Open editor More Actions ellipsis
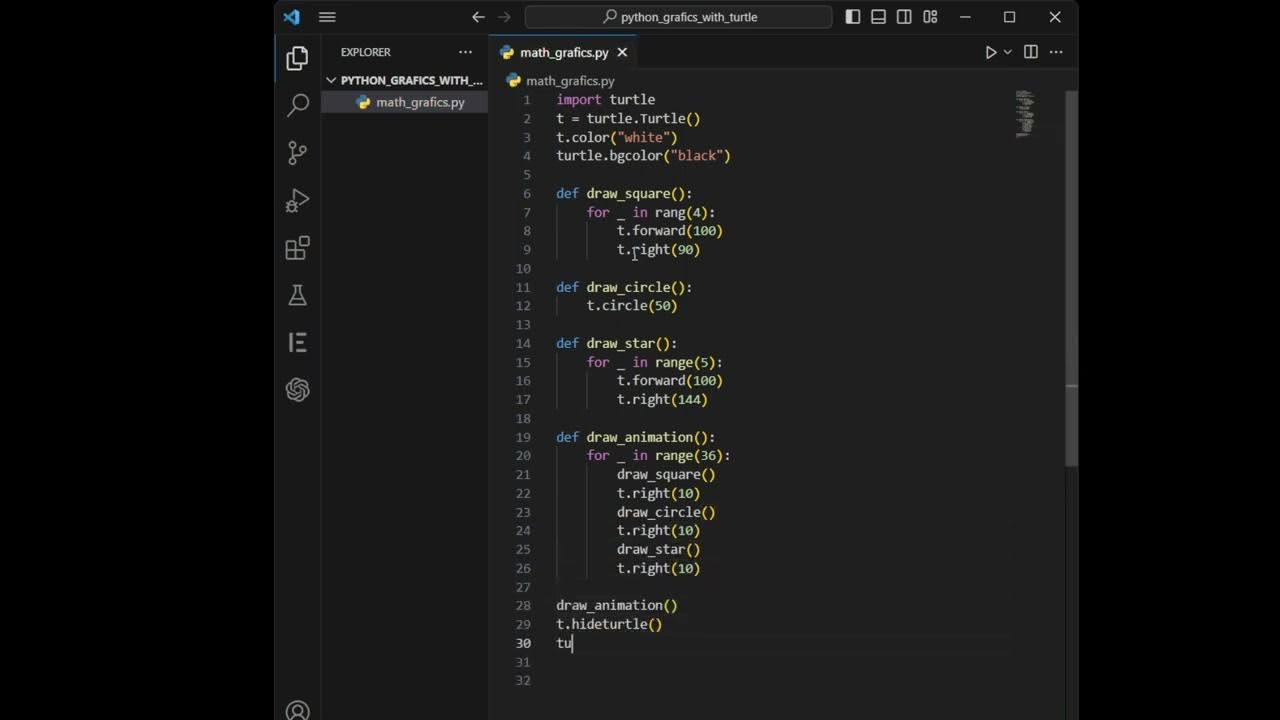Screen dimensions: 1280x720 1056,52
